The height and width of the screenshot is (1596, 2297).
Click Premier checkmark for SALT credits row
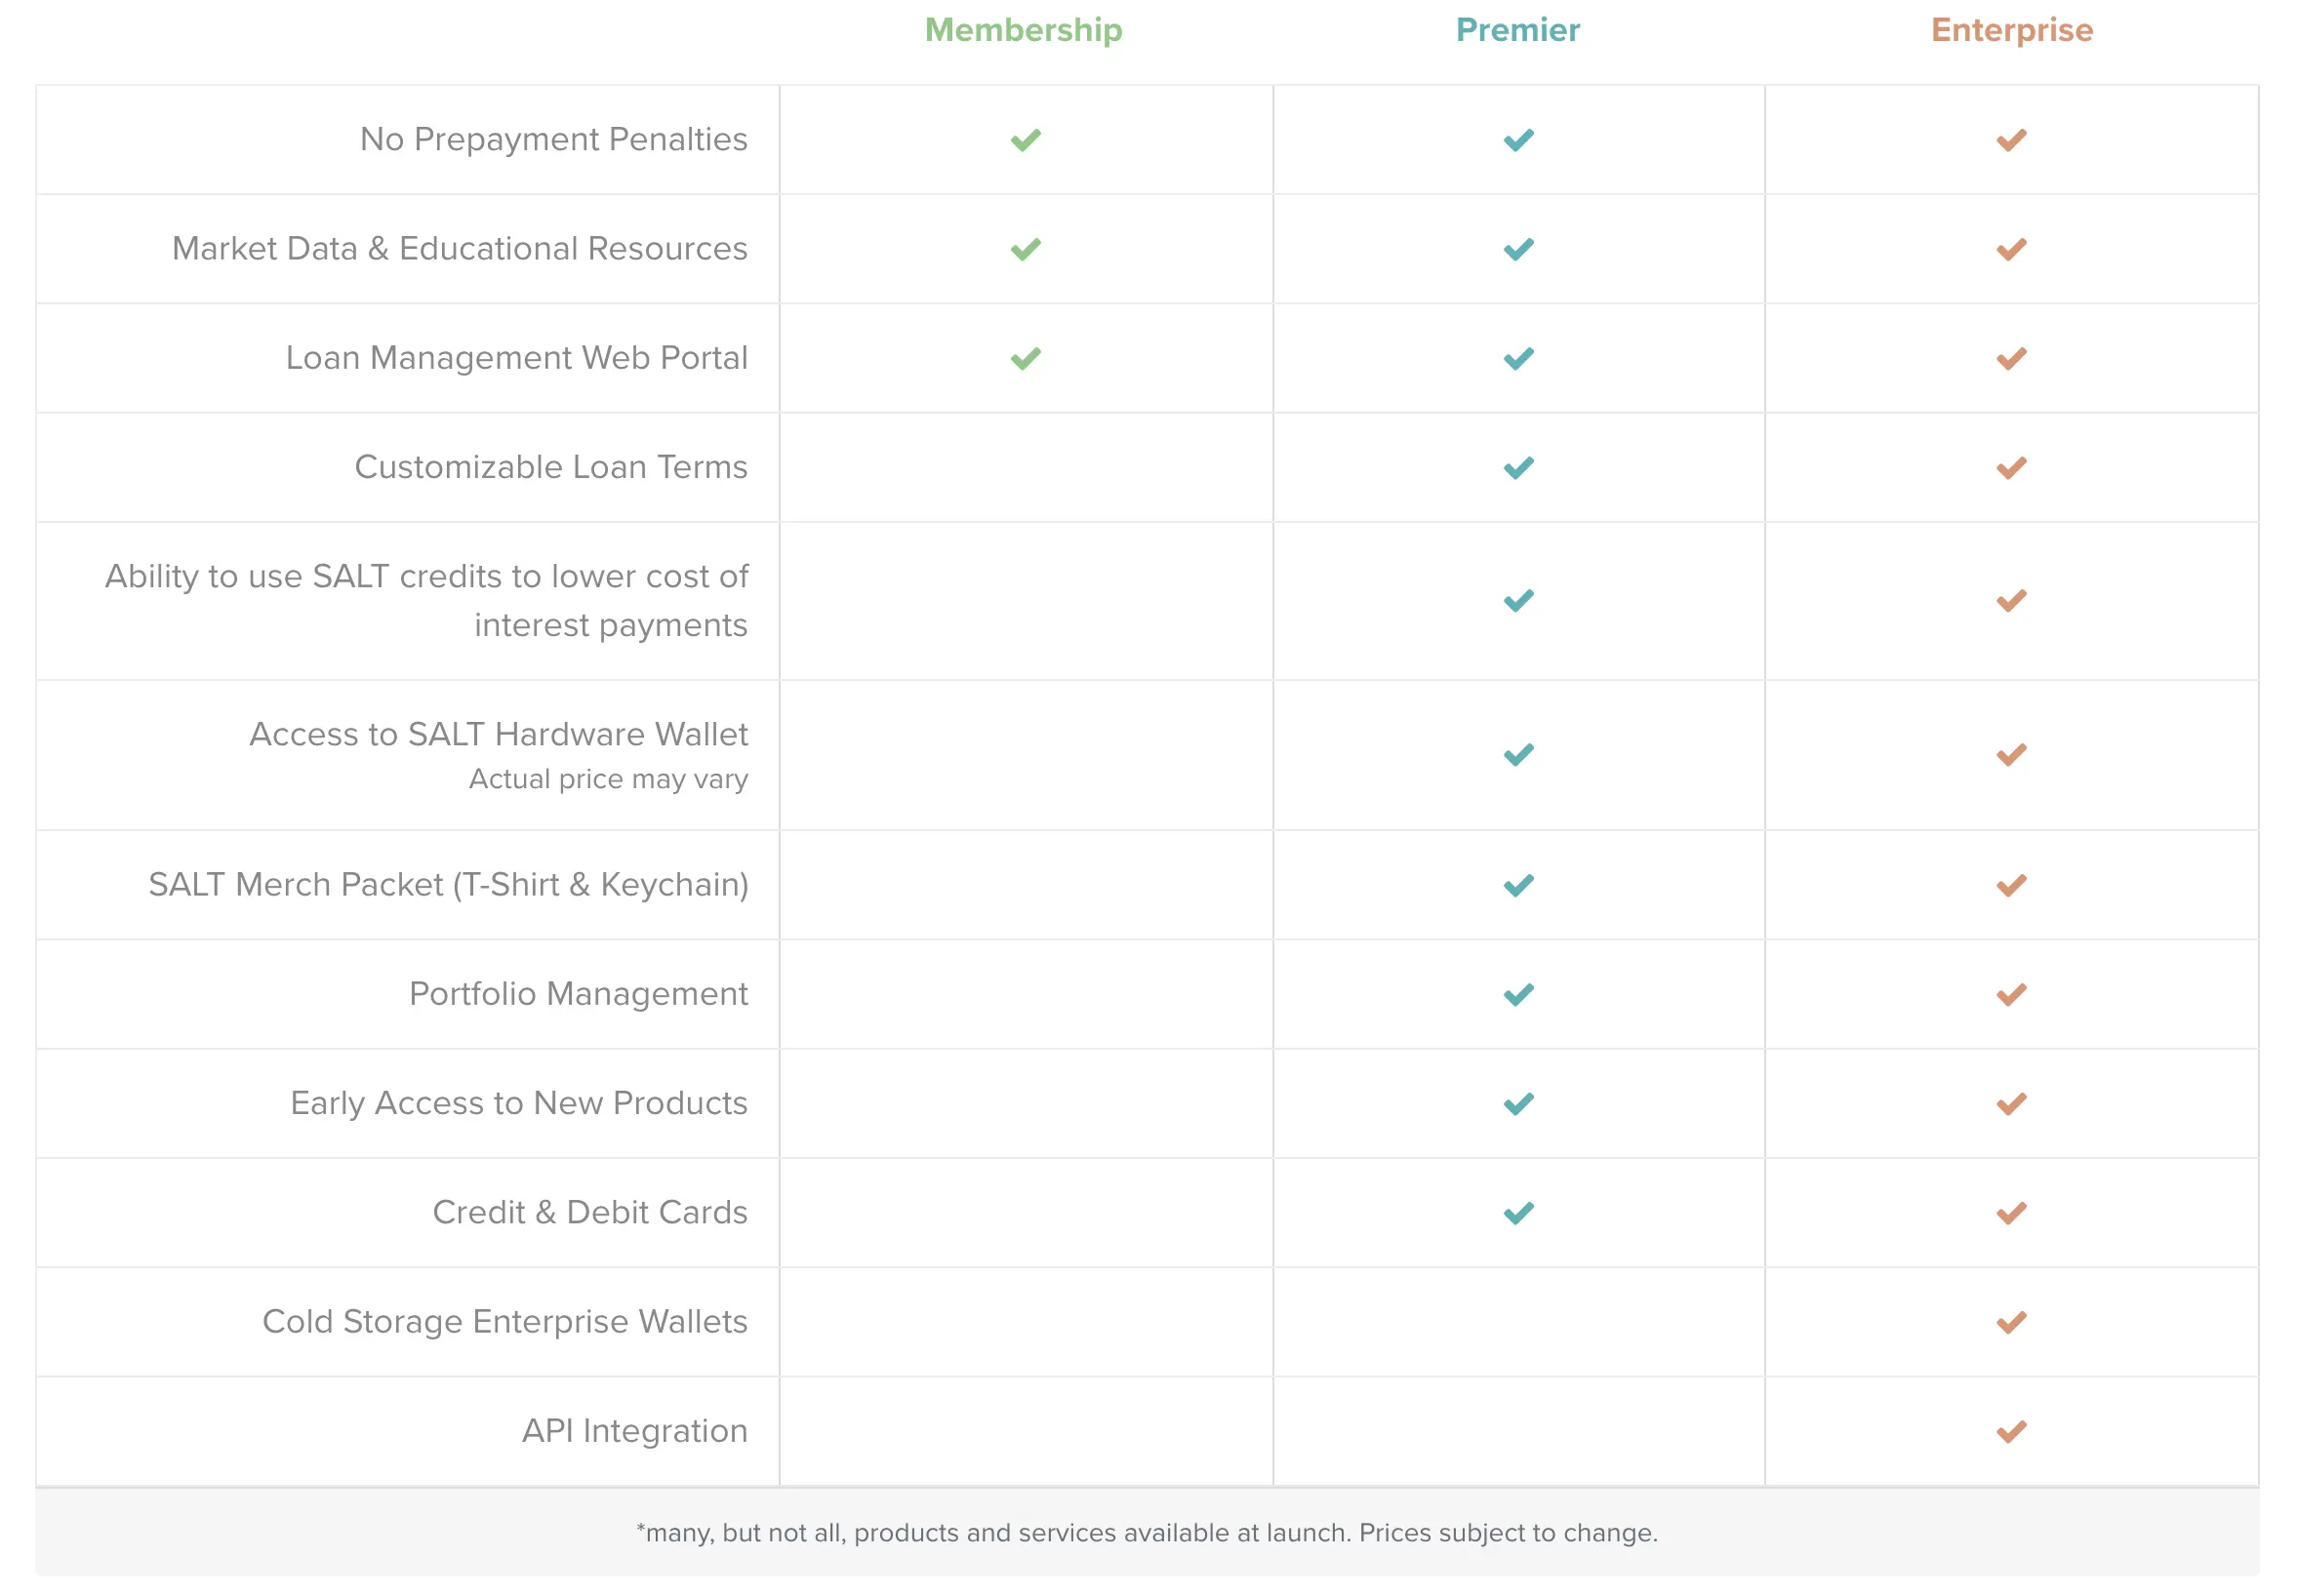(x=1518, y=600)
